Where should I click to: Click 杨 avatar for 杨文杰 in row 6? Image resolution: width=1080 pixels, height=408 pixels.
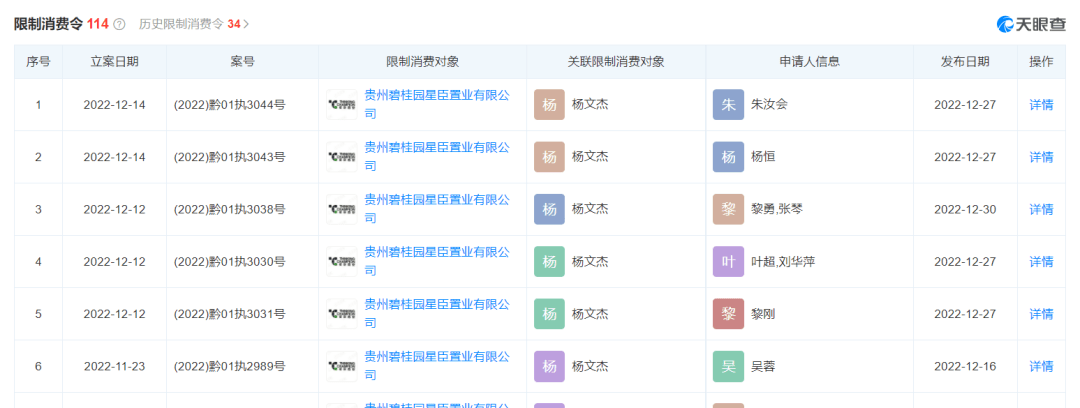(x=549, y=367)
